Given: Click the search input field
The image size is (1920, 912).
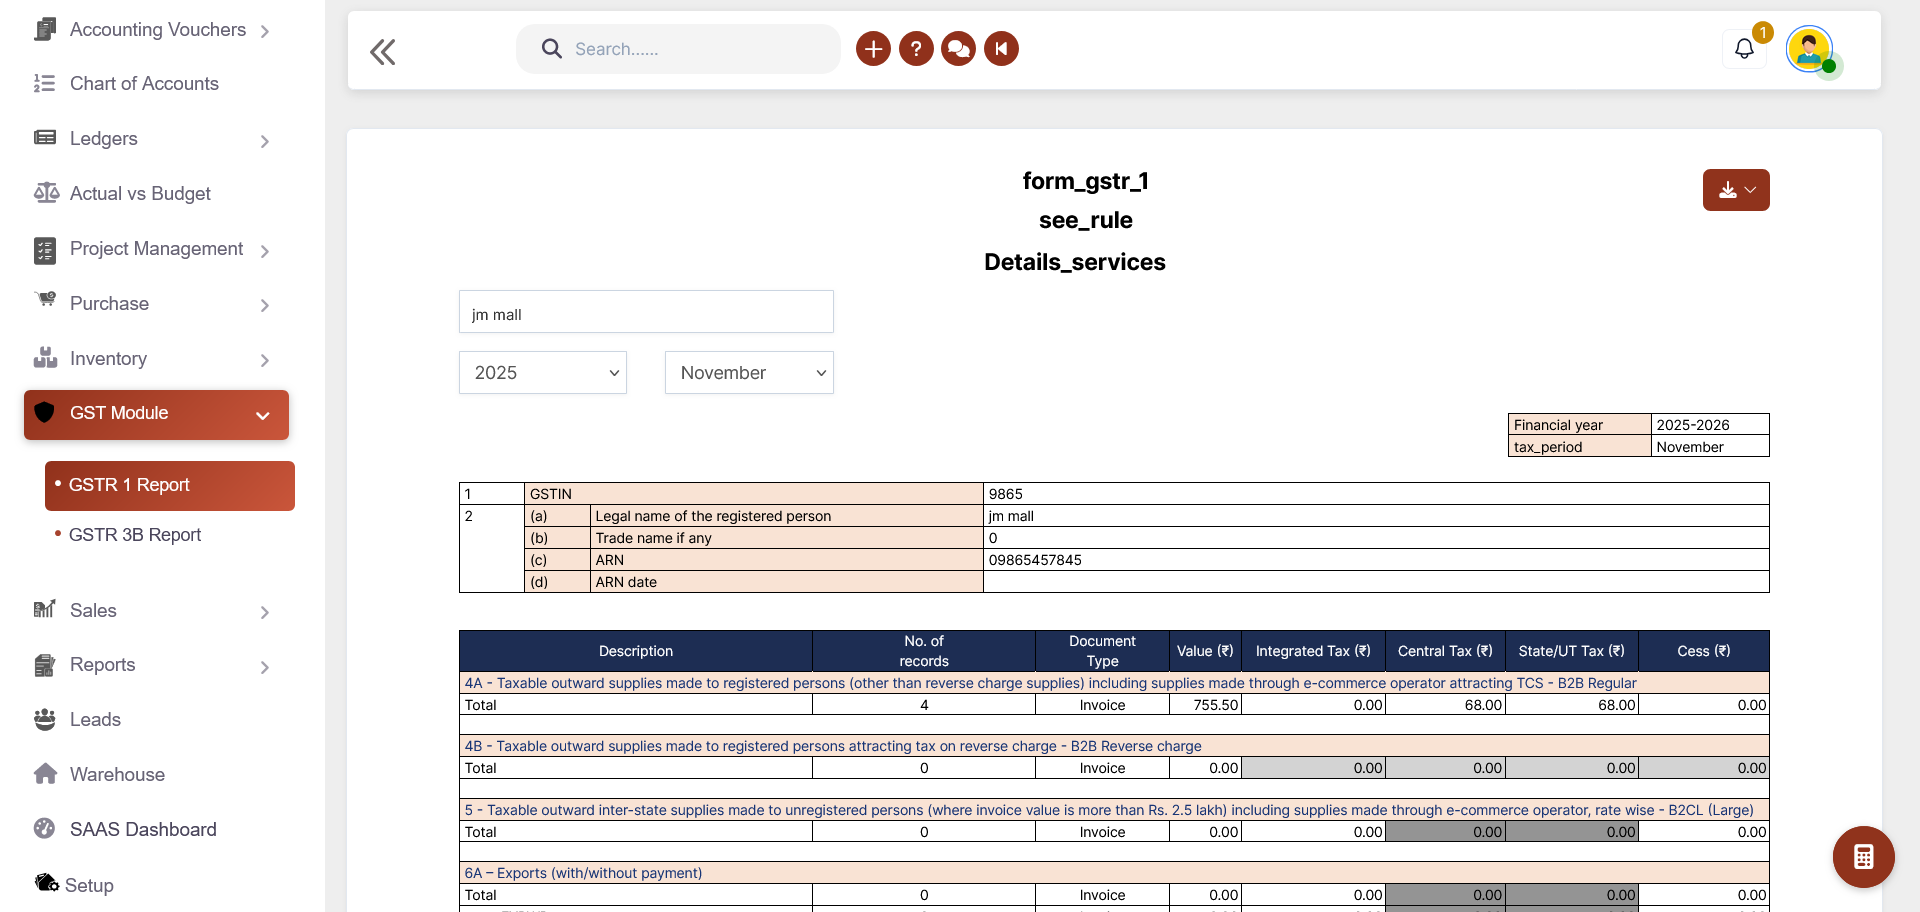Looking at the screenshot, I should coord(690,49).
